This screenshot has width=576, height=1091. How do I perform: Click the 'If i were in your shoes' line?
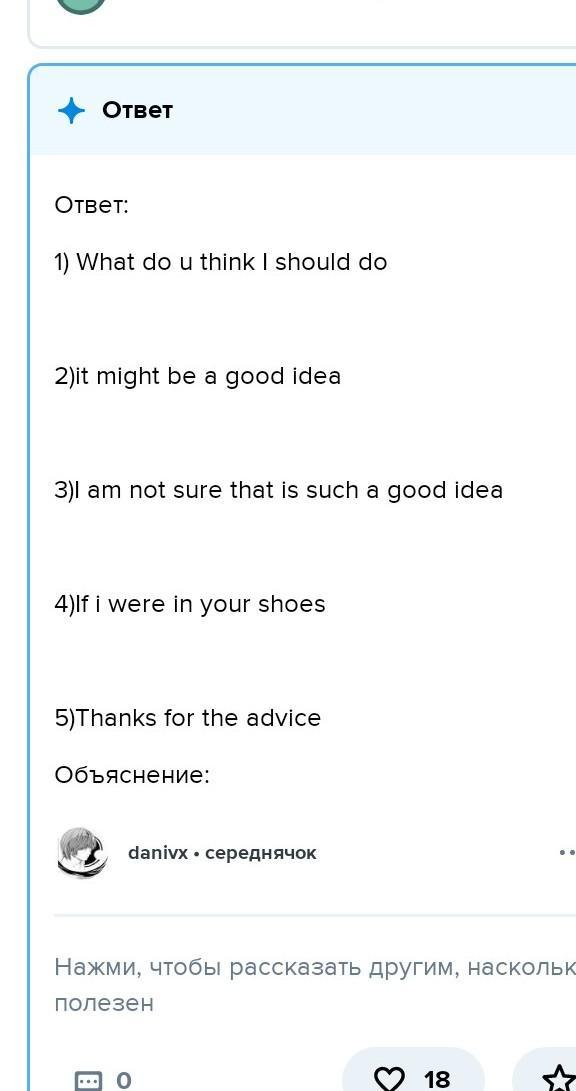190,604
